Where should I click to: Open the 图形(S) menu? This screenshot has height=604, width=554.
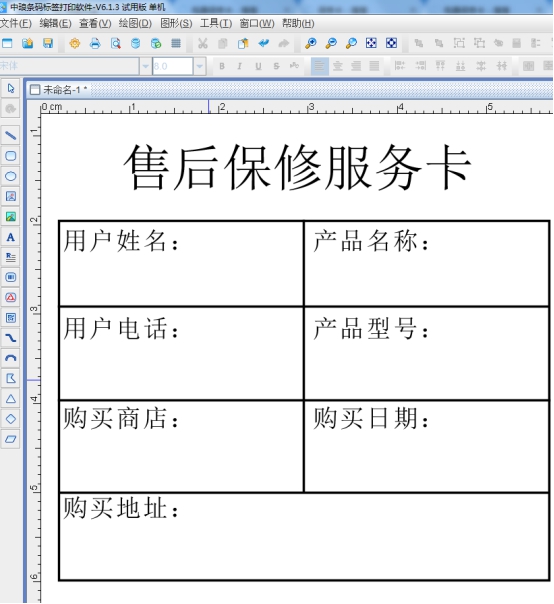[x=176, y=23]
